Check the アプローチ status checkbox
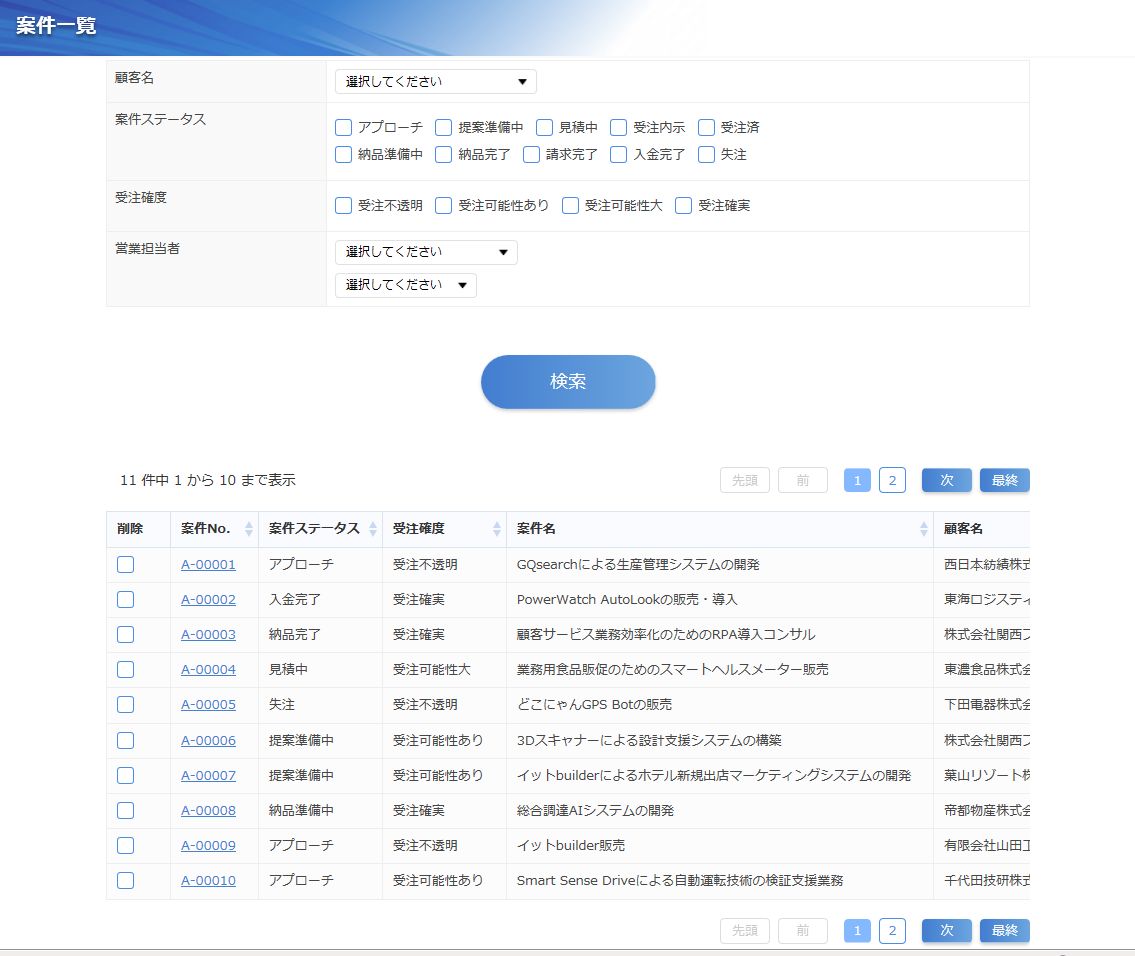 344,127
